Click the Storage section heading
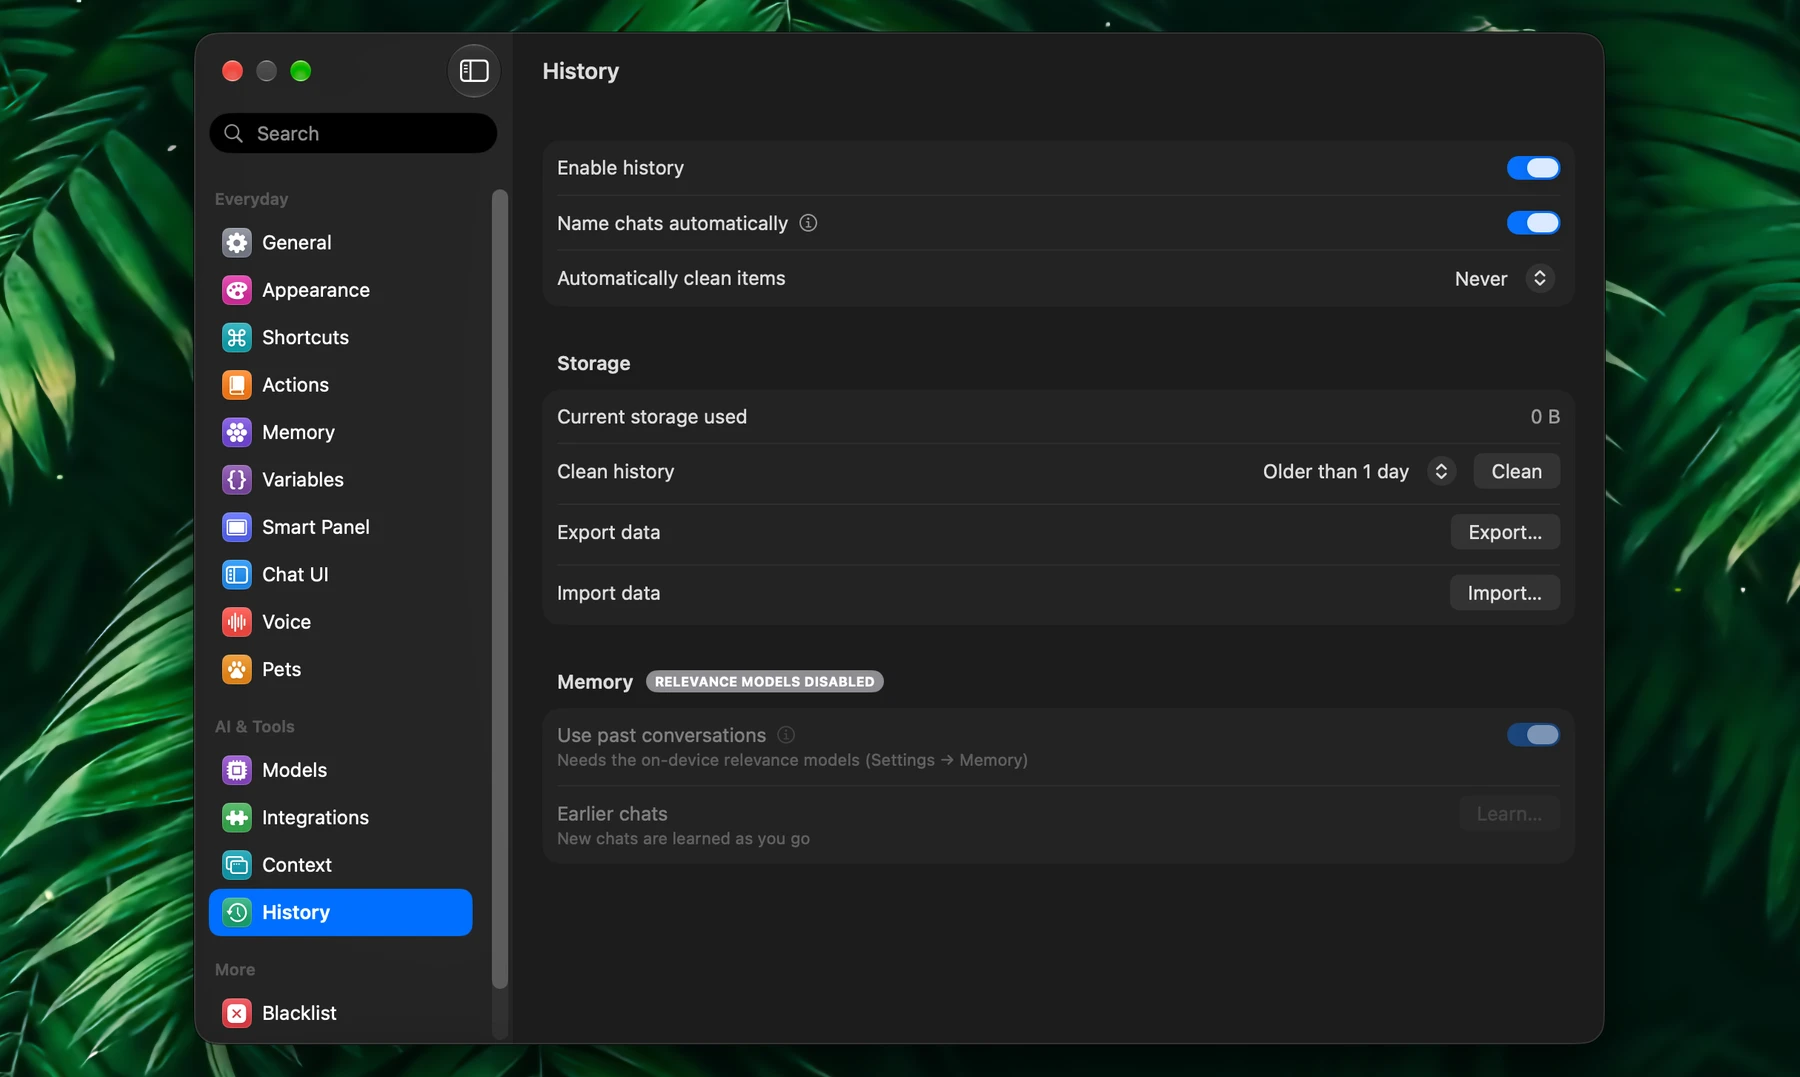 [x=593, y=363]
